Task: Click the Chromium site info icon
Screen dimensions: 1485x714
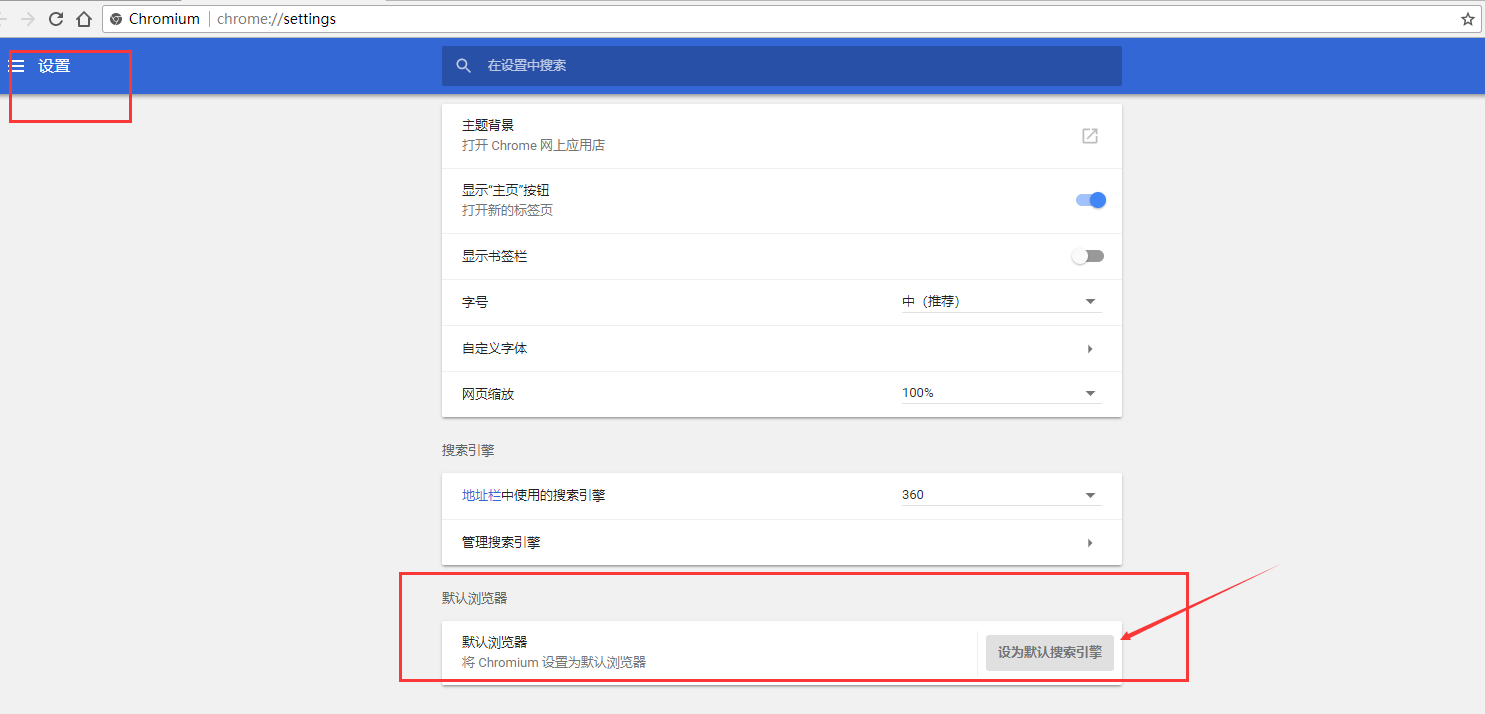Action: [x=116, y=19]
